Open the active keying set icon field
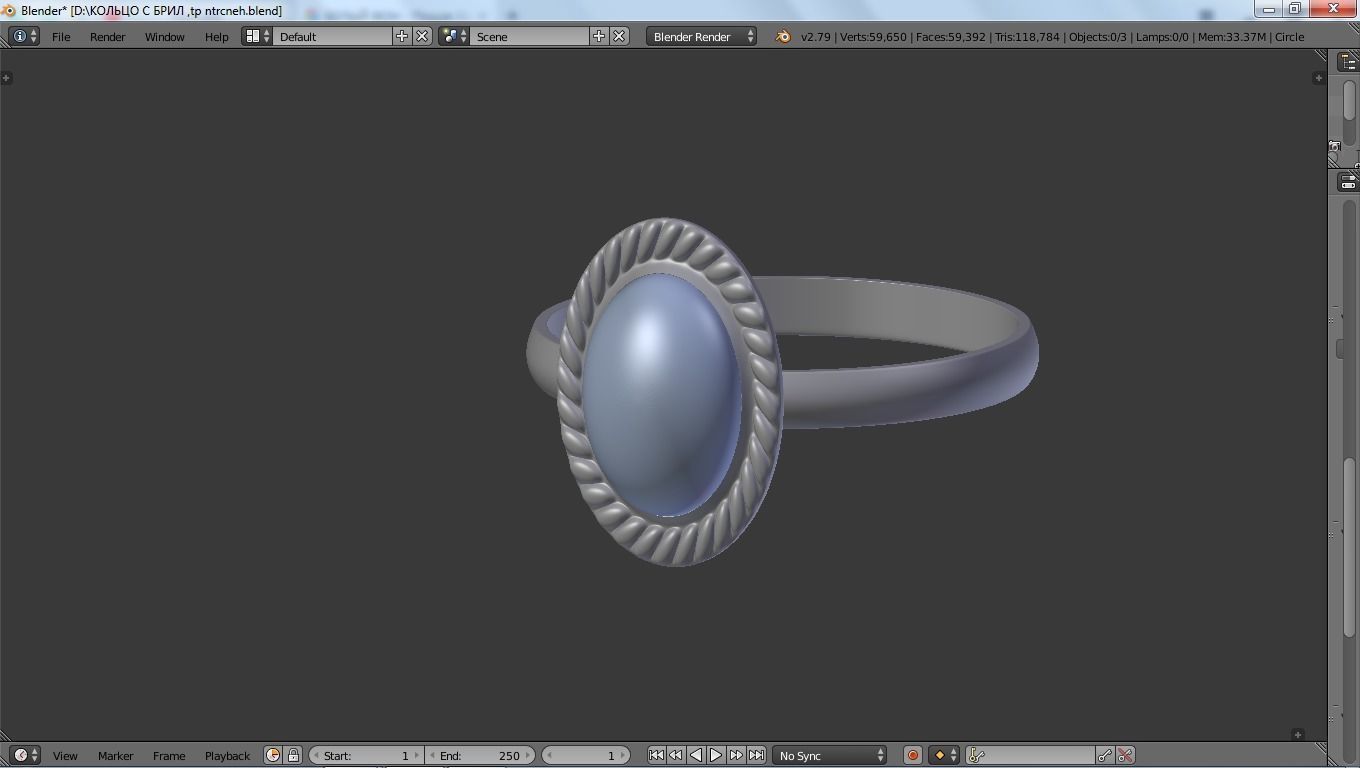 [x=975, y=755]
